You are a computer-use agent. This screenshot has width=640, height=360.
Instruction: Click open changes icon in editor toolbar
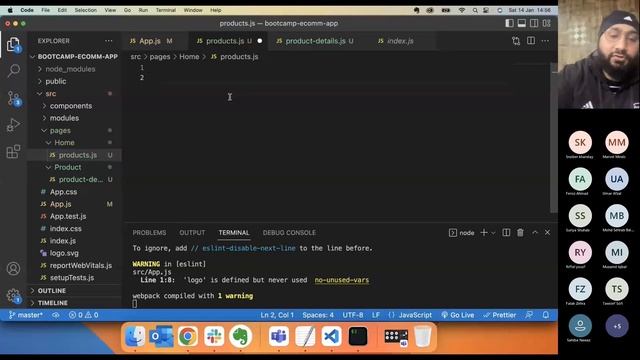(x=516, y=41)
